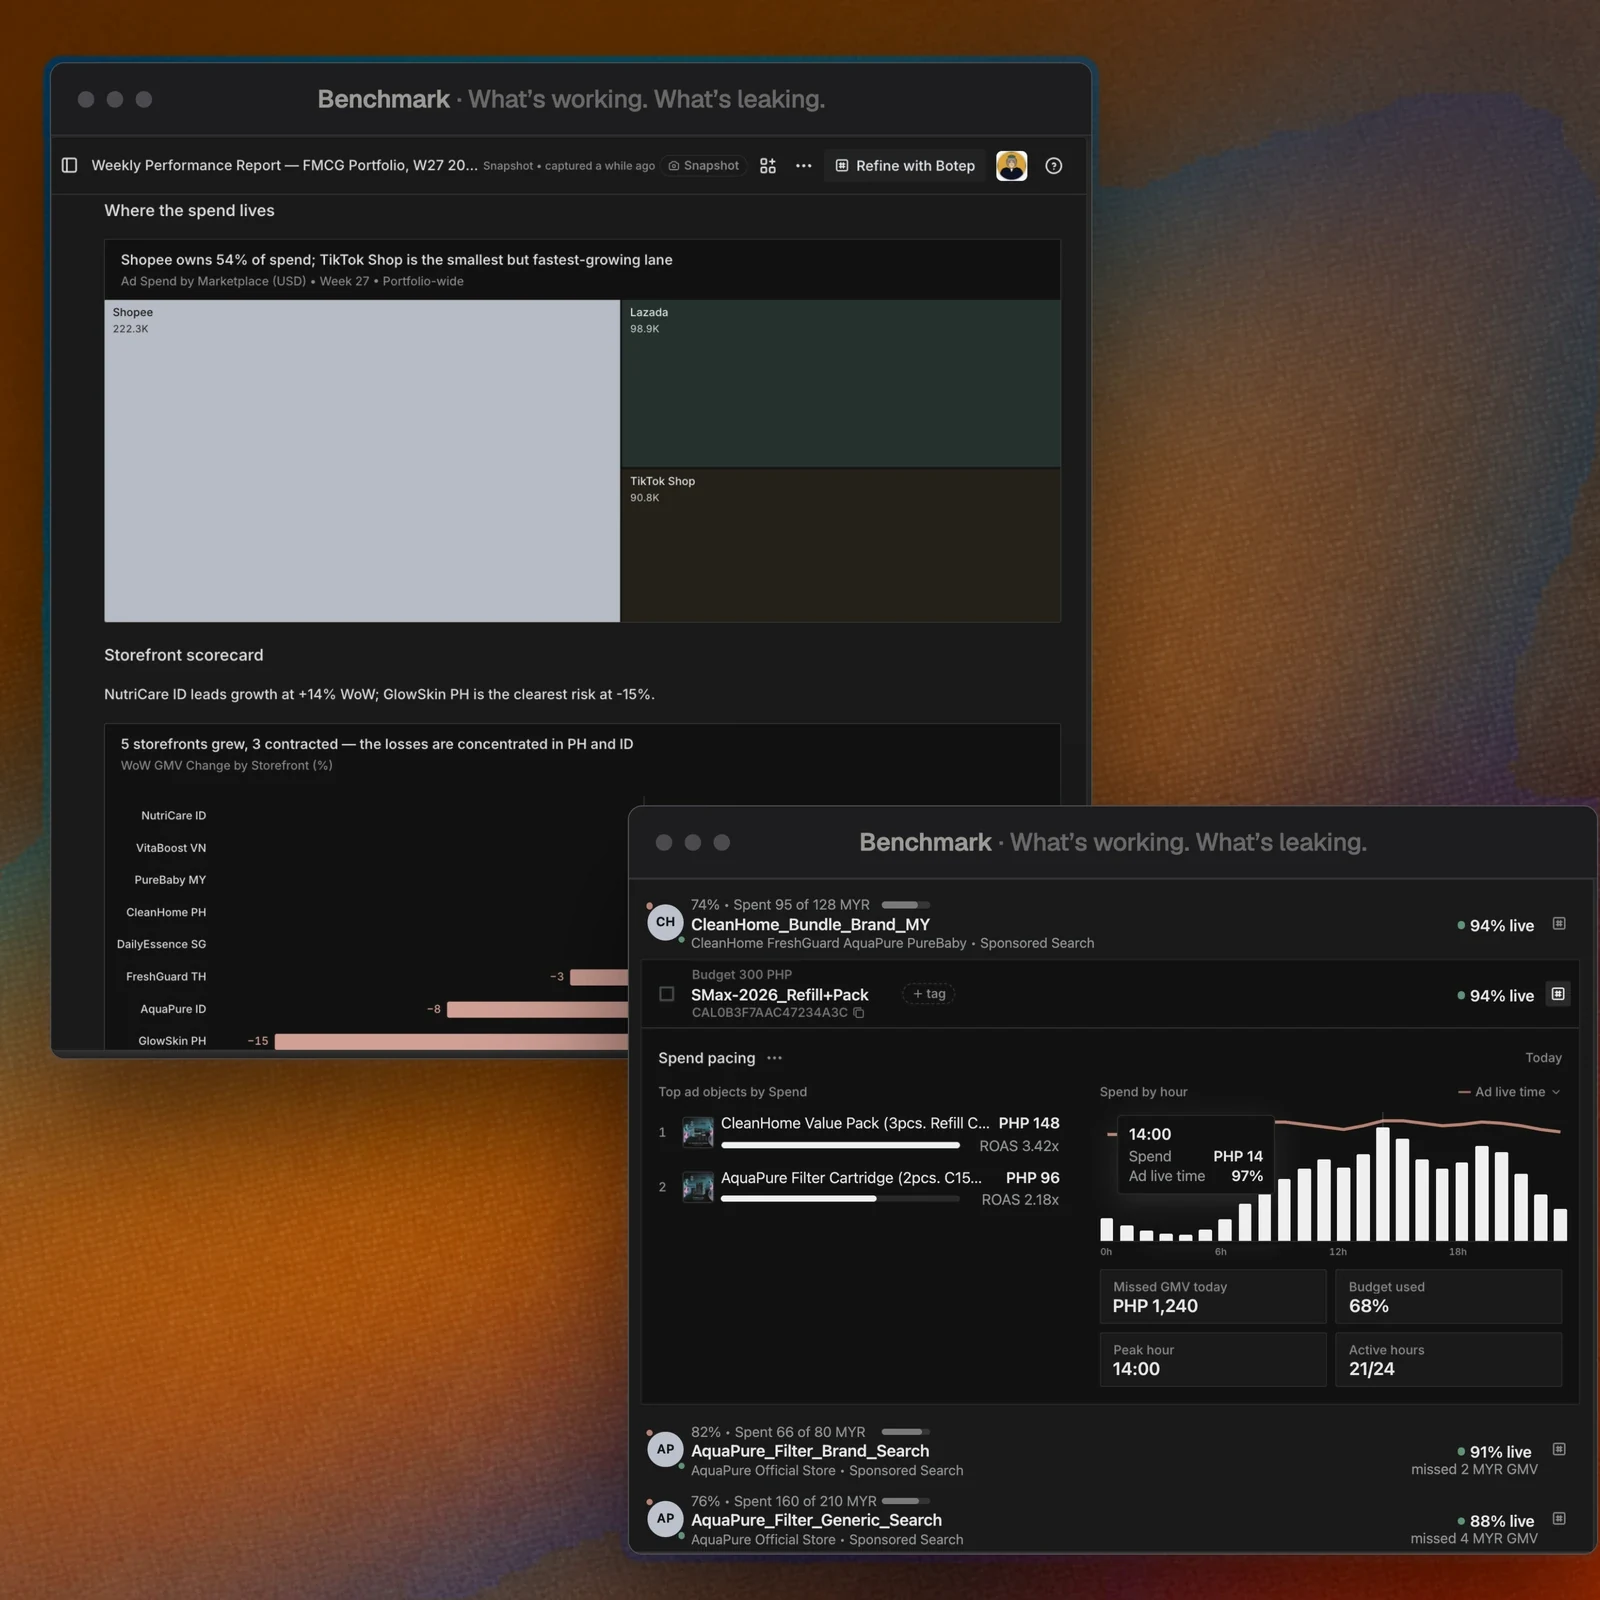The width and height of the screenshot is (1600, 1600).
Task: Open the AquaPure_Filter_Generic_Search campaign row
Action: coord(1110,1520)
